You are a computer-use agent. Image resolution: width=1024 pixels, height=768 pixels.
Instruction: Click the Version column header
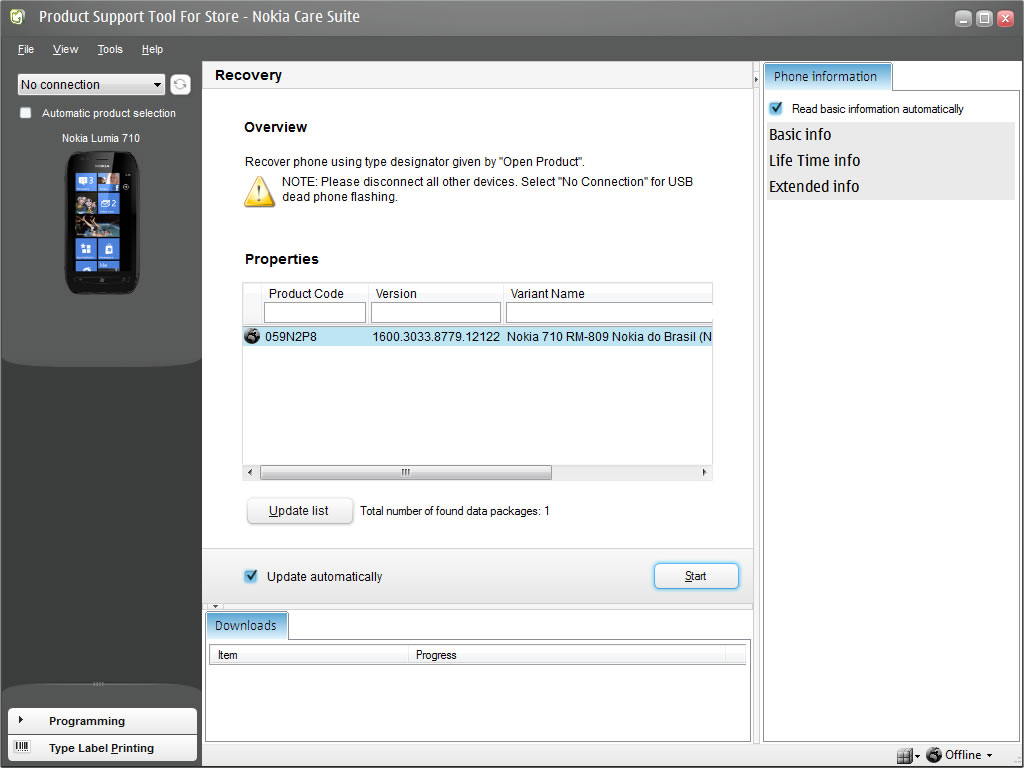click(x=436, y=293)
